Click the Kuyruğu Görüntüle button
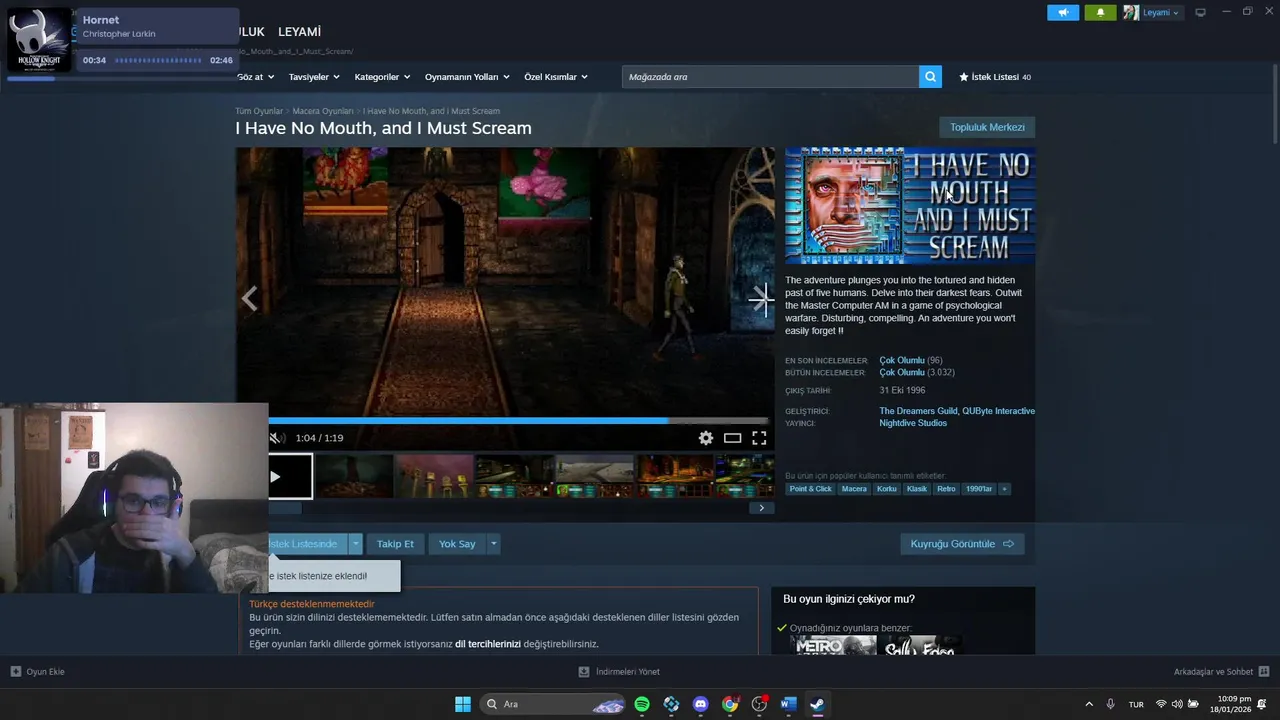Screen dimensions: 1280x720 [x=962, y=544]
